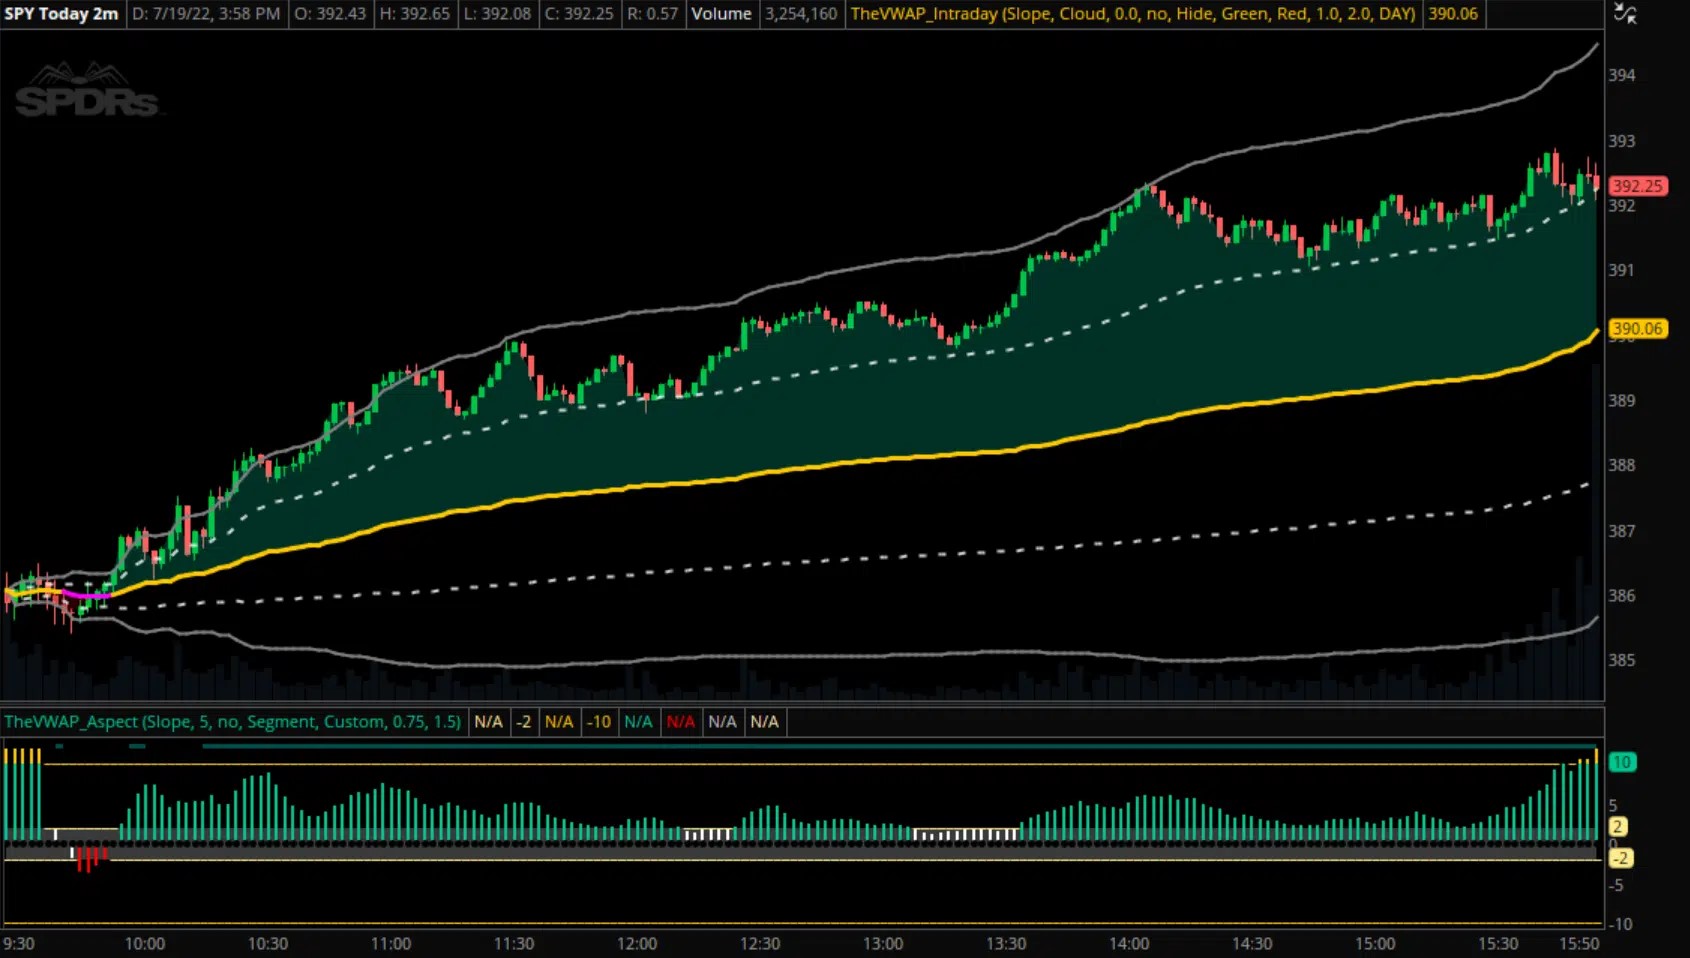Screen dimensions: 1690x958
Task: Click the high price H: 392.65
Action: tap(415, 14)
